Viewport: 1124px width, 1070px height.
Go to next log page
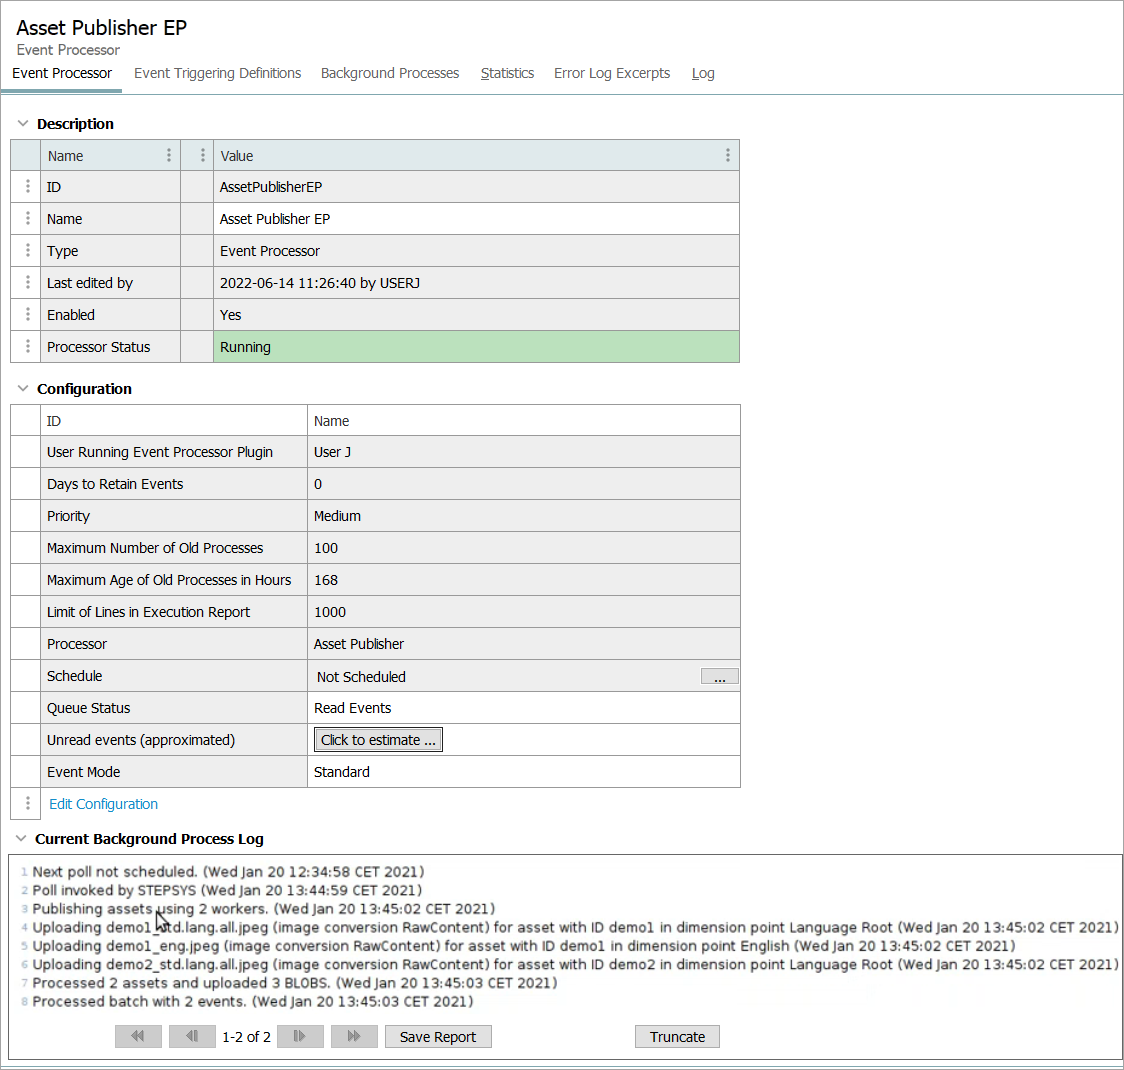(300, 1037)
